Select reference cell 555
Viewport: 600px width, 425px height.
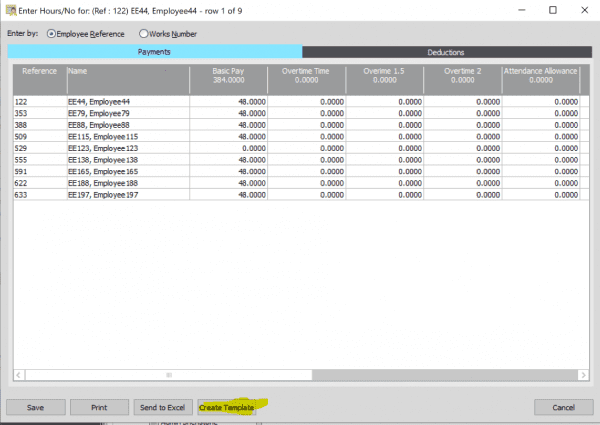(40, 160)
